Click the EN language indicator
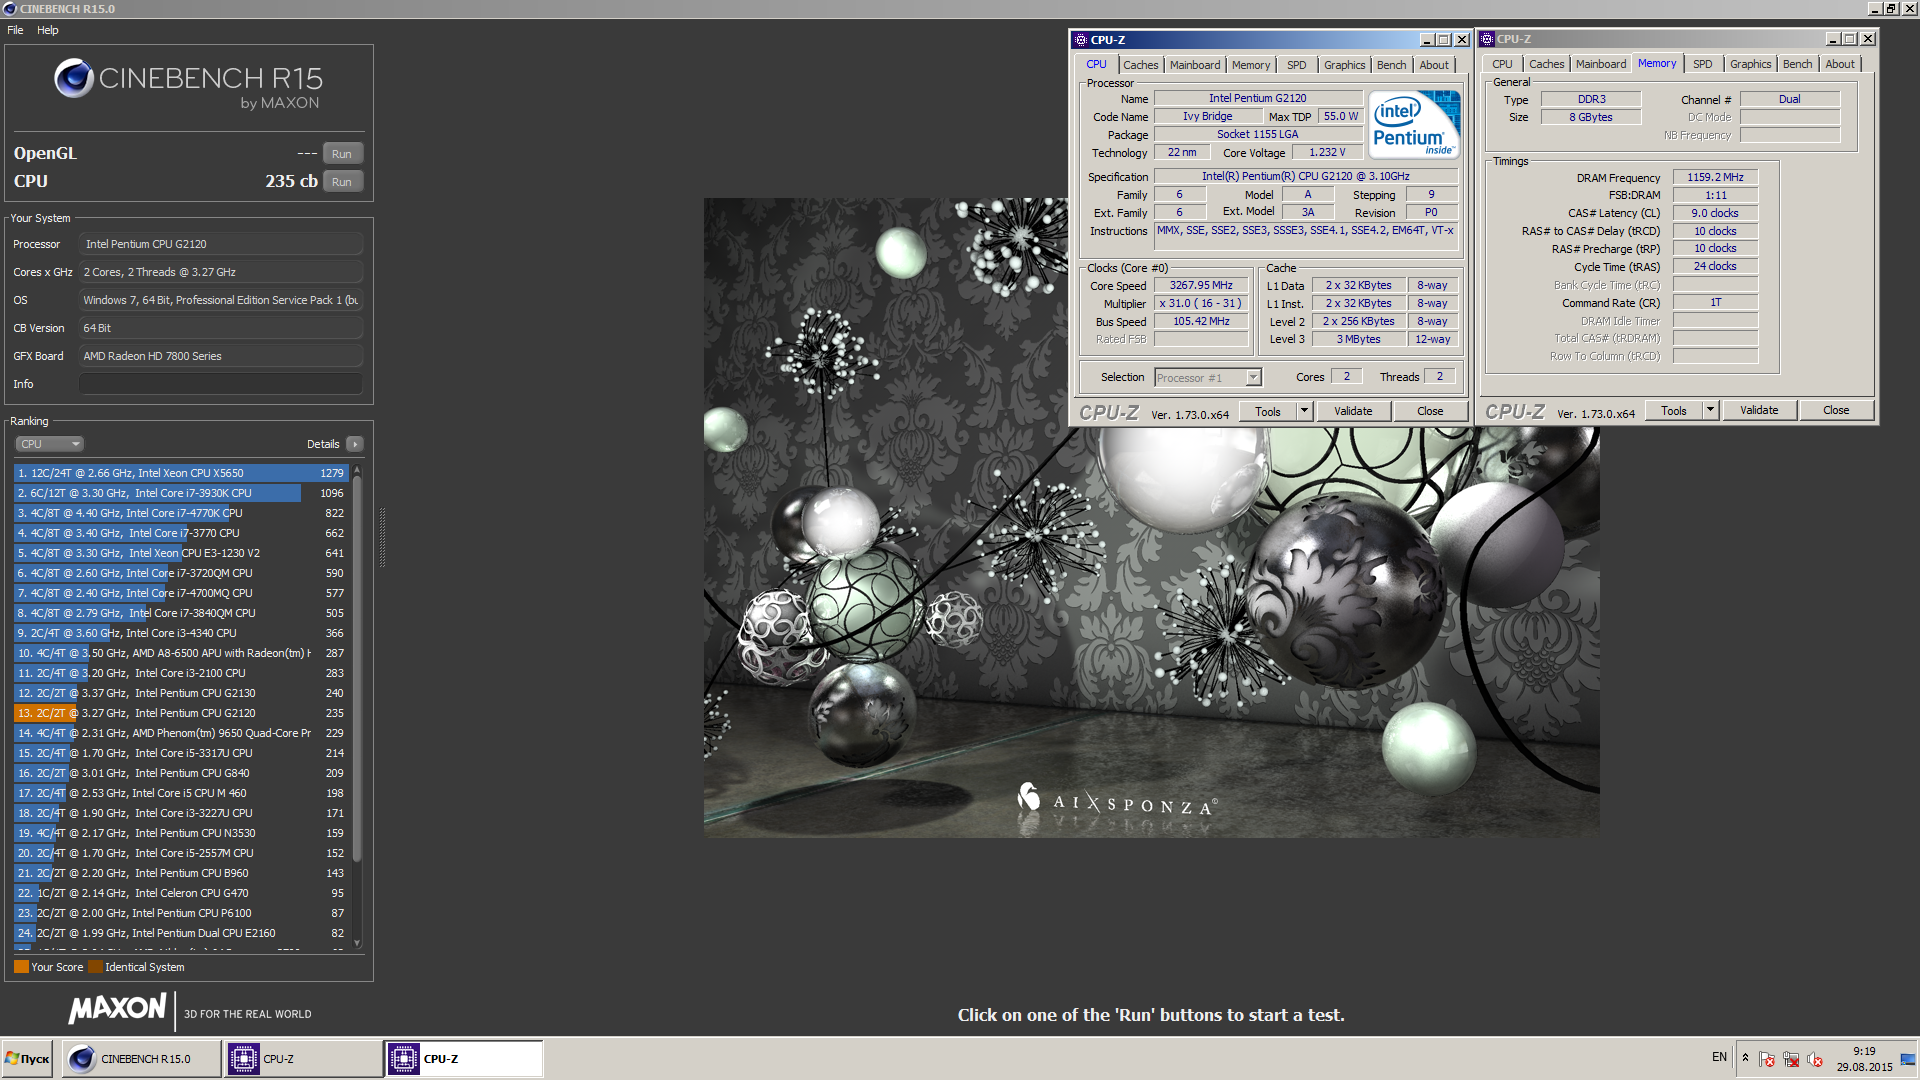Viewport: 1920px width, 1080px height. click(x=1719, y=1057)
